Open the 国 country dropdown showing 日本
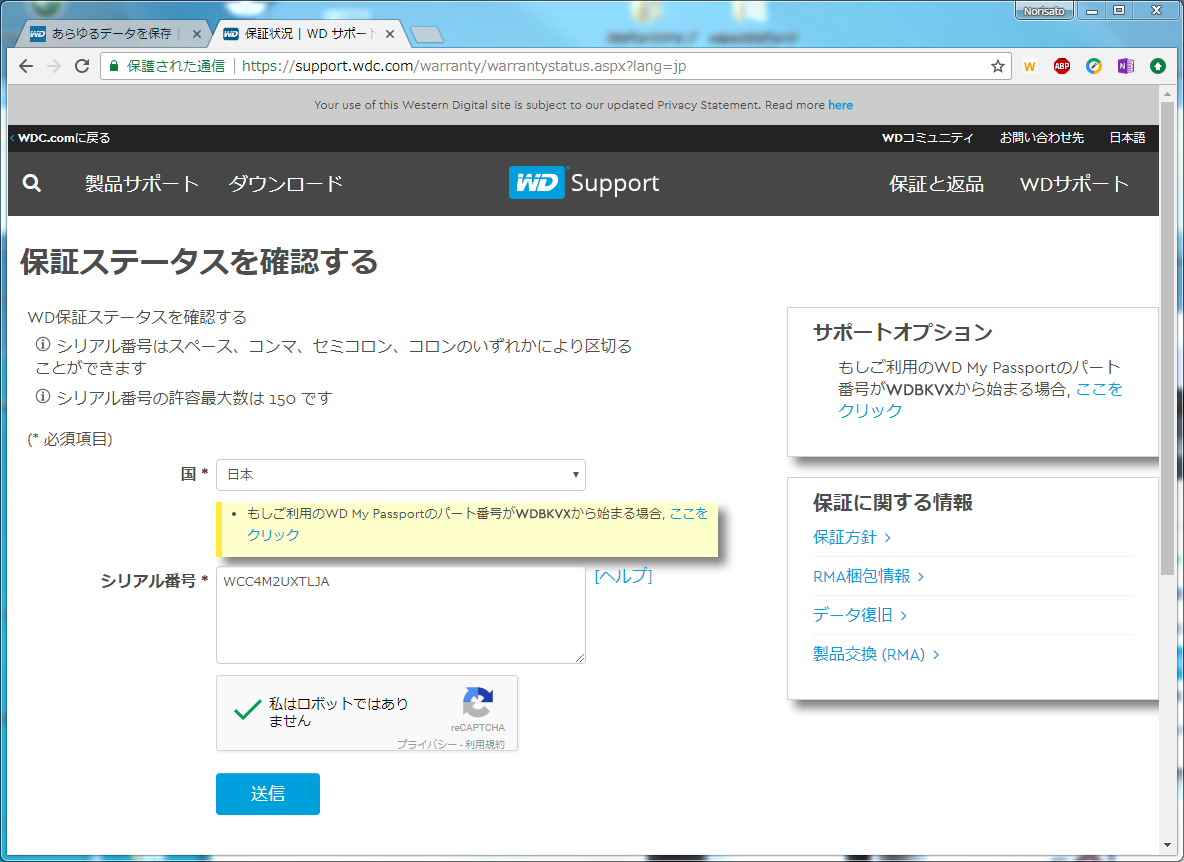The width and height of the screenshot is (1184, 862). point(400,475)
